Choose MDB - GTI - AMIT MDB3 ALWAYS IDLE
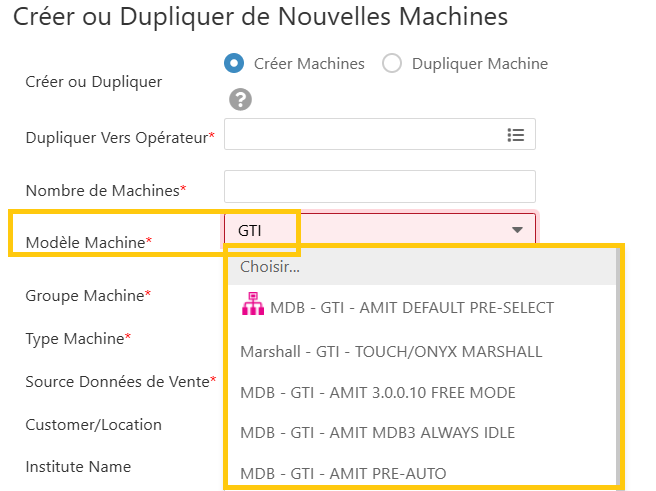 click(x=422, y=433)
